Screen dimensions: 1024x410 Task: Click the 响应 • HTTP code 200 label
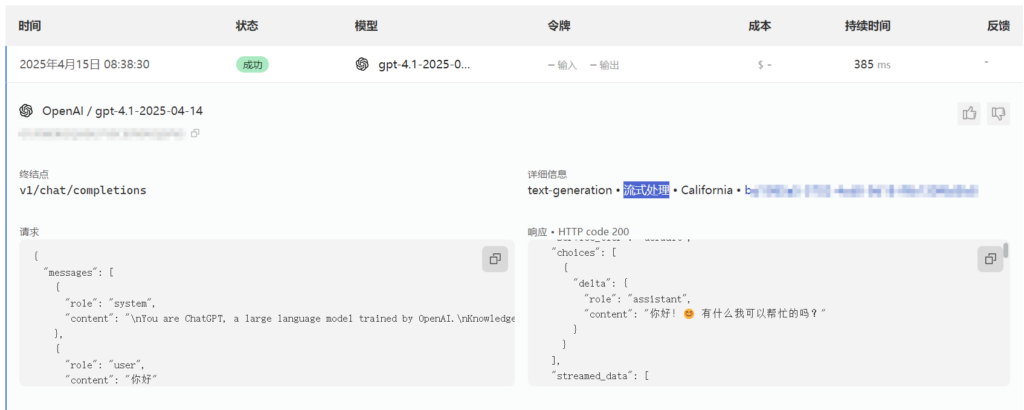coord(579,232)
